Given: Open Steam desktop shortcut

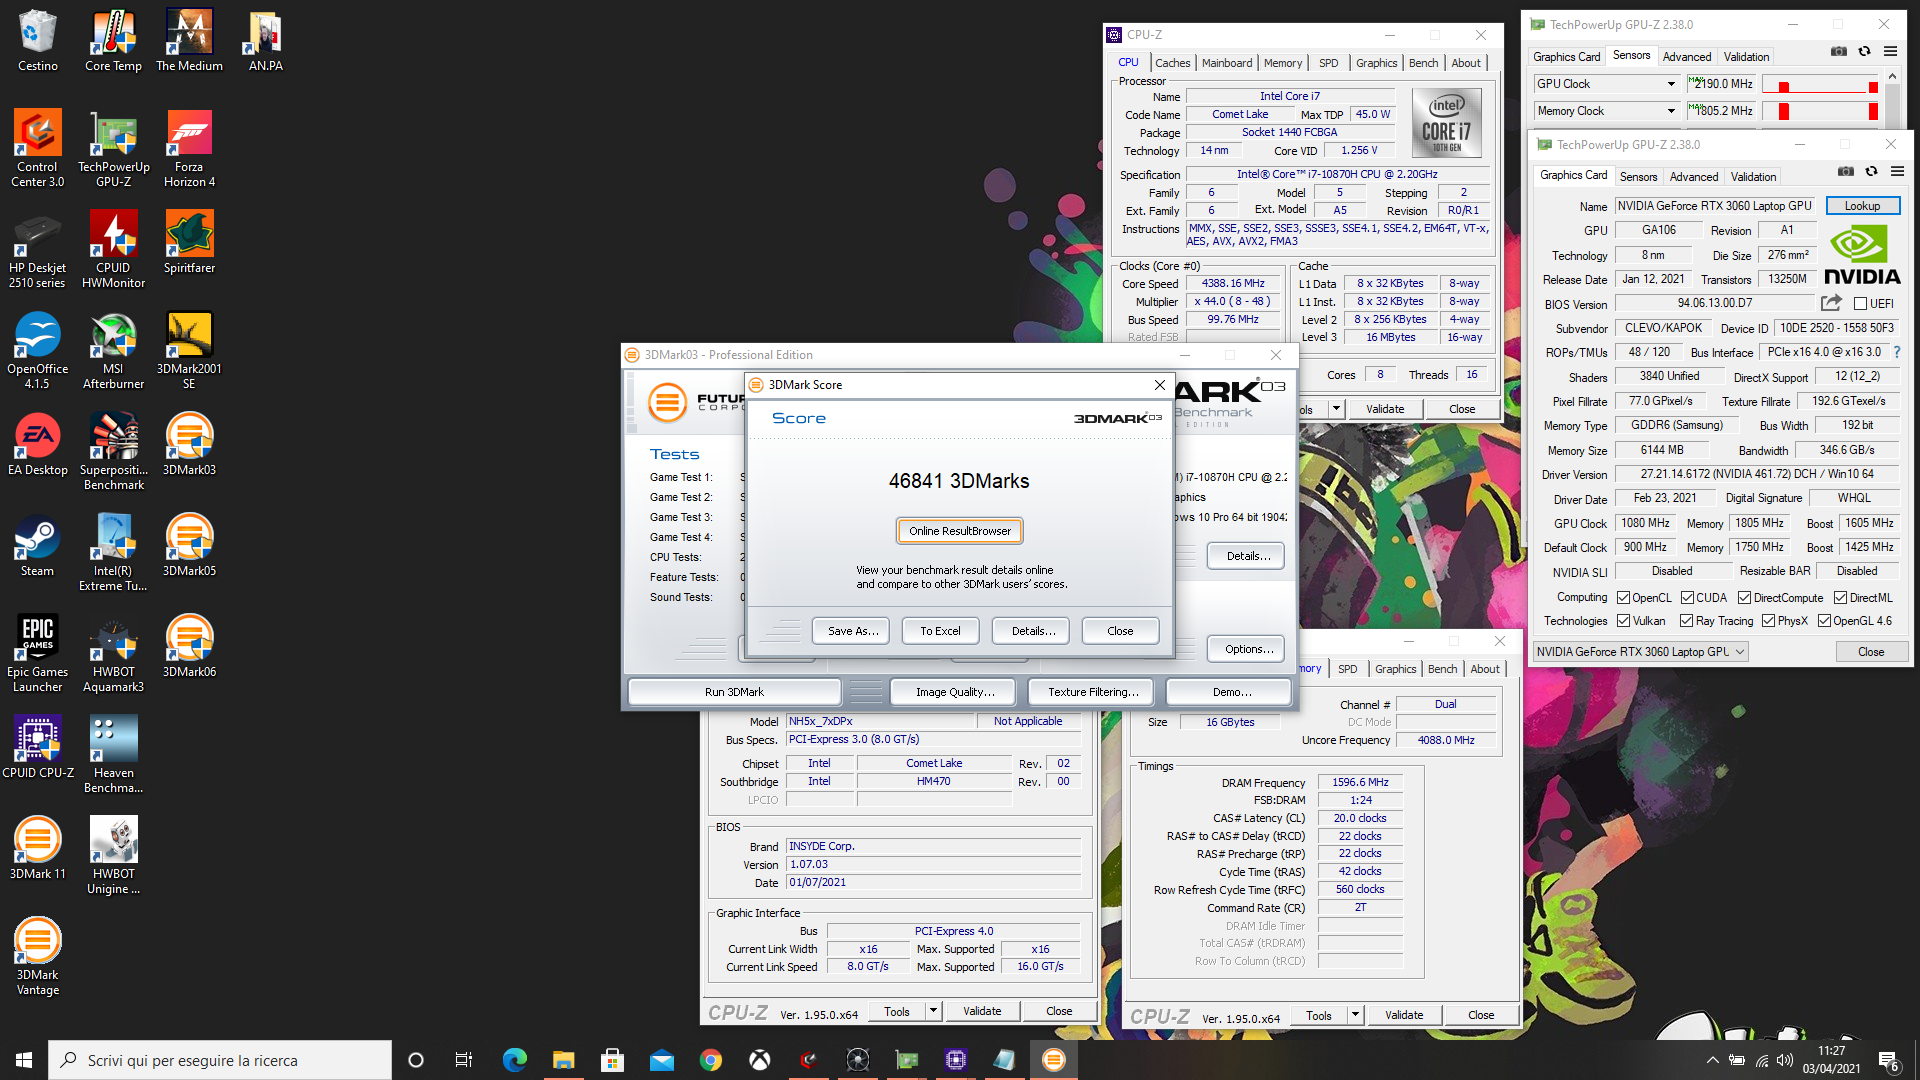Looking at the screenshot, I should (x=37, y=545).
